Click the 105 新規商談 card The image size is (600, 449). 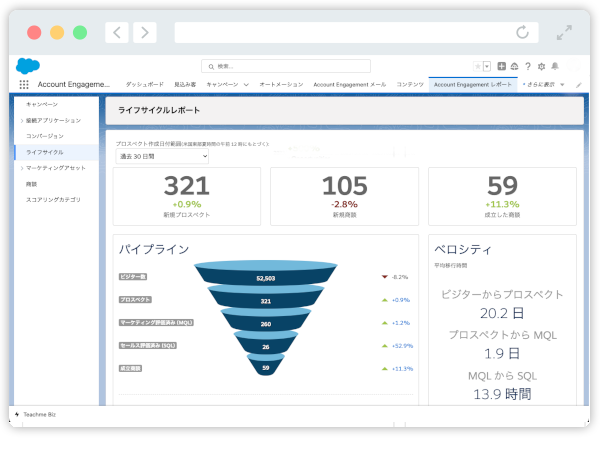(344, 196)
